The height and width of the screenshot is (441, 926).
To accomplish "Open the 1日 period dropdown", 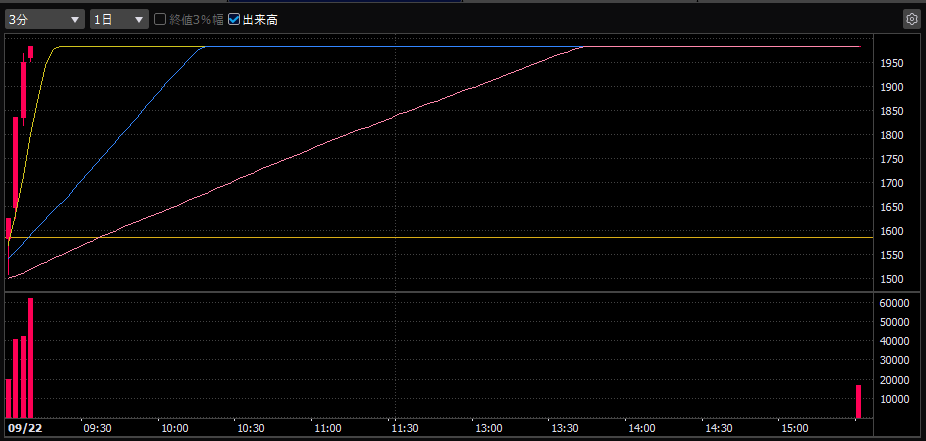I will [118, 19].
